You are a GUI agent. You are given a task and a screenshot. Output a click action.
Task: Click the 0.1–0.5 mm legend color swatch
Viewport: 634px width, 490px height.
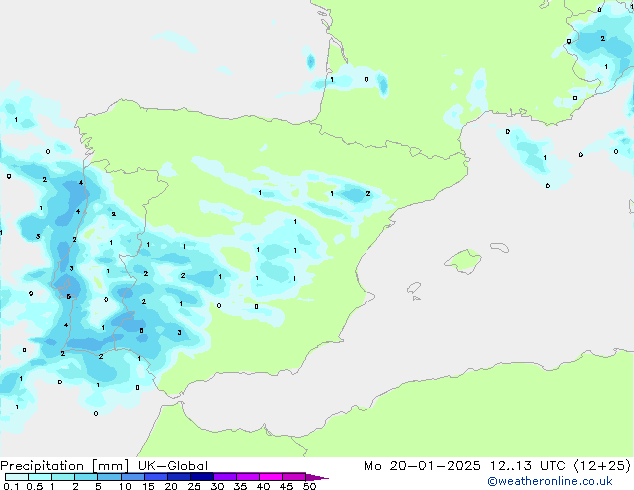(17, 477)
